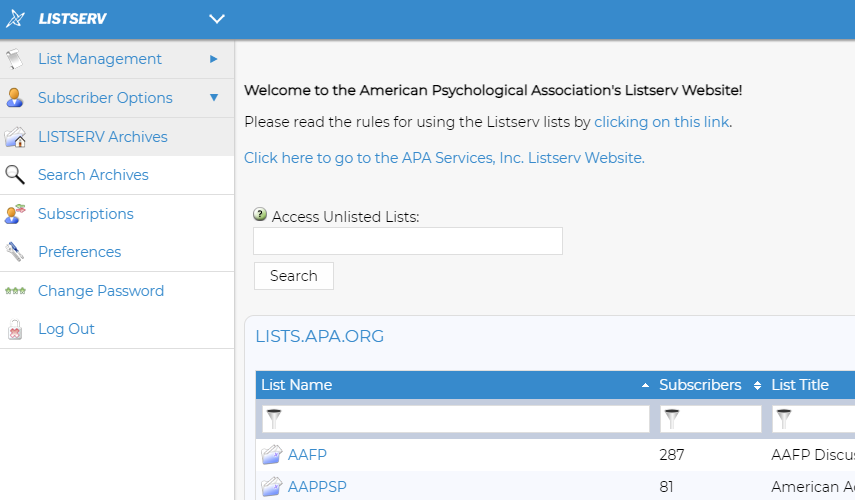The image size is (855, 500).
Task: Click the Subscriptions people icon
Action: [x=15, y=214]
